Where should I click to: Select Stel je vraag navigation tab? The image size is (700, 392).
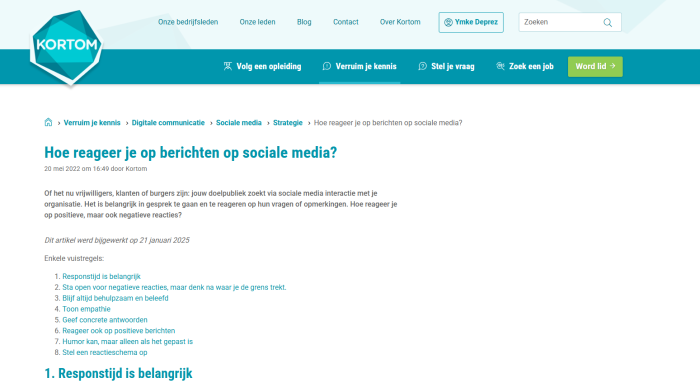point(446,67)
